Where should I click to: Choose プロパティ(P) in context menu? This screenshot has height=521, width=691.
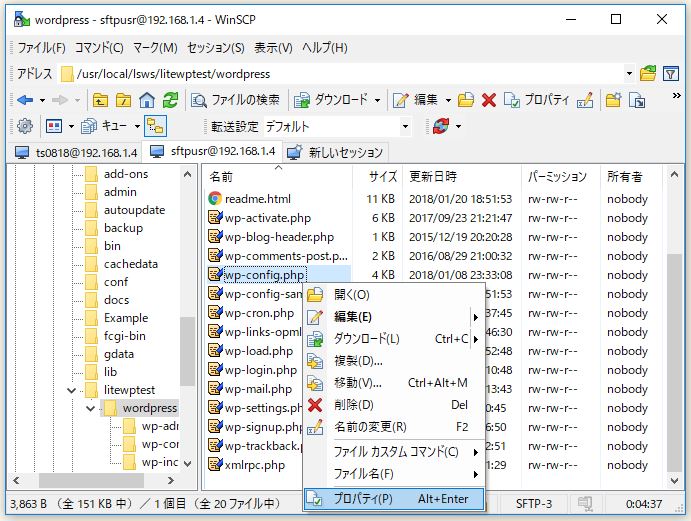[x=394, y=499]
